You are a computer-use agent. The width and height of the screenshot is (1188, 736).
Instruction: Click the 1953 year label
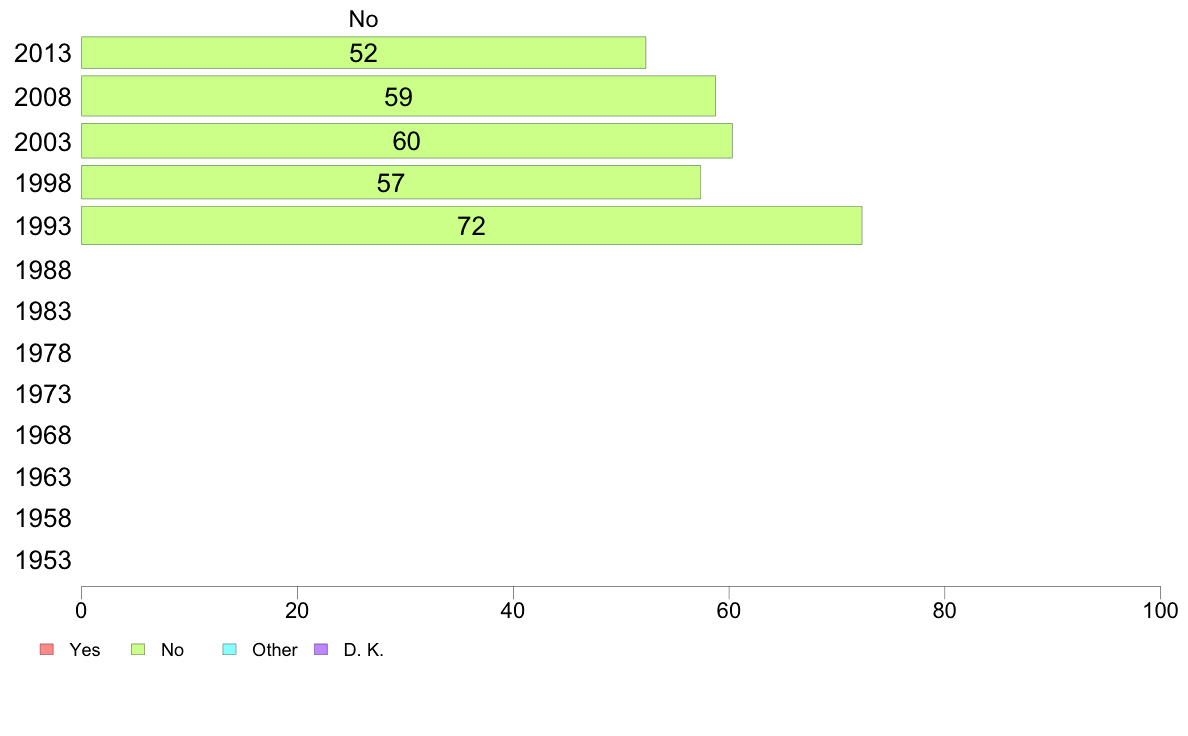click(43, 560)
